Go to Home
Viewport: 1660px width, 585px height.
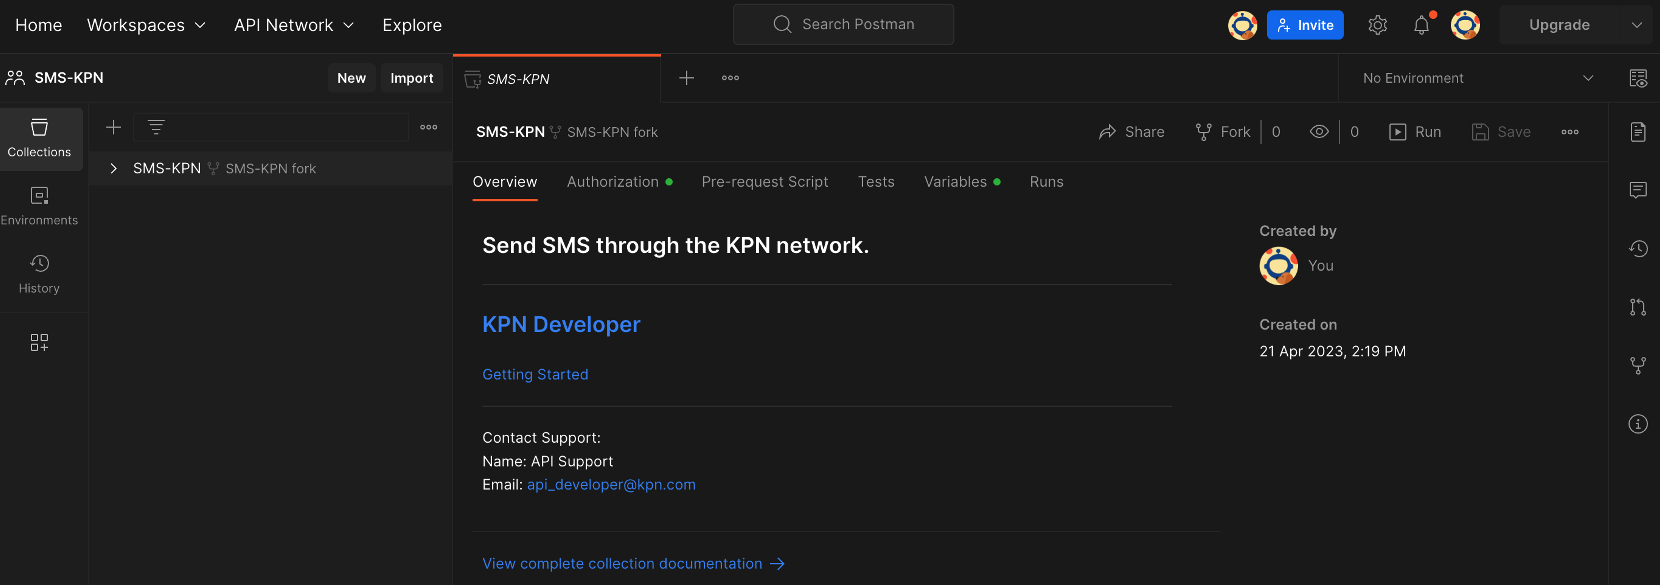[x=39, y=25]
